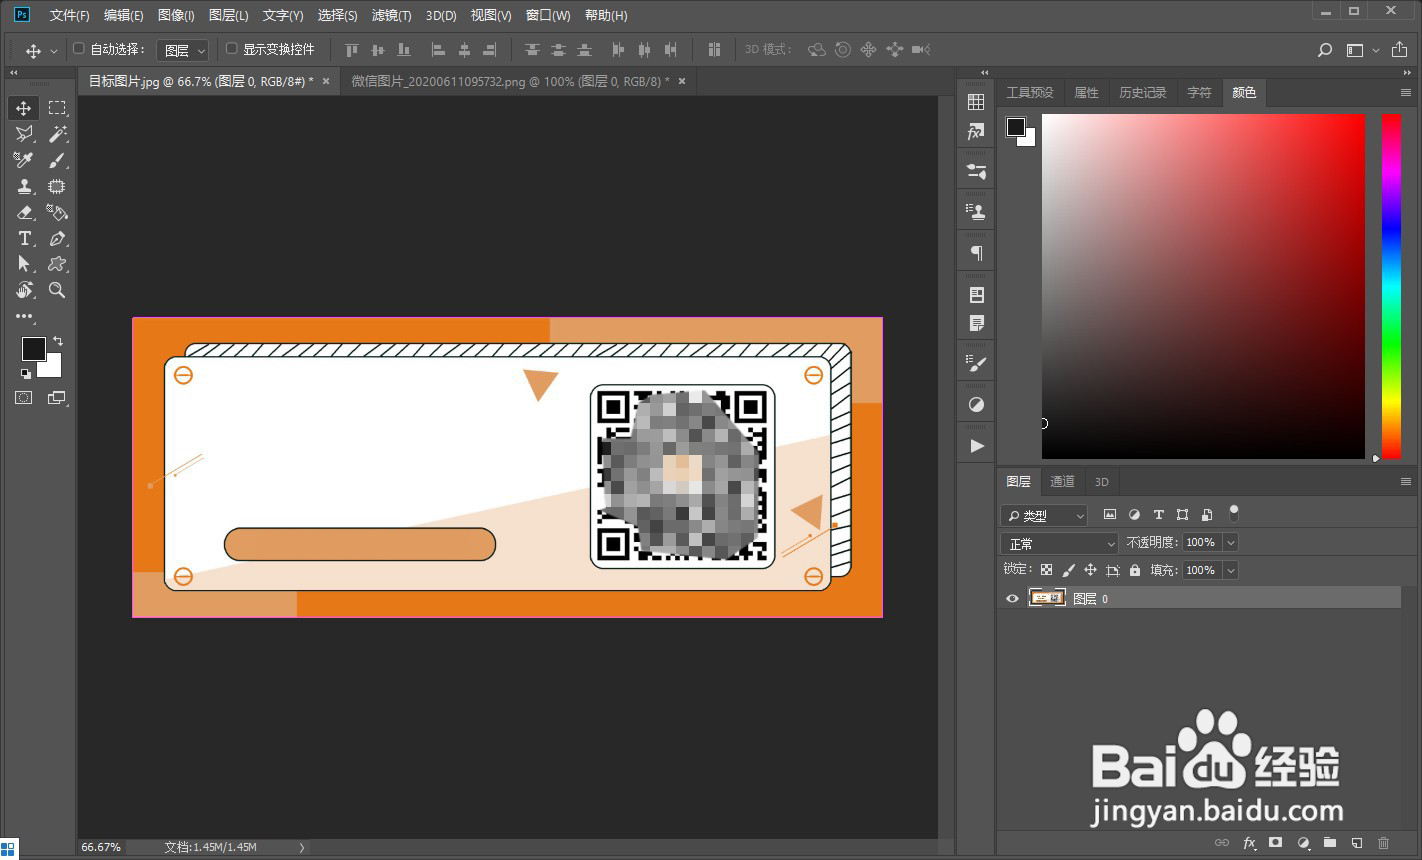Select the Custom Shape tool
Screen dimensions: 1422x860
click(57, 264)
